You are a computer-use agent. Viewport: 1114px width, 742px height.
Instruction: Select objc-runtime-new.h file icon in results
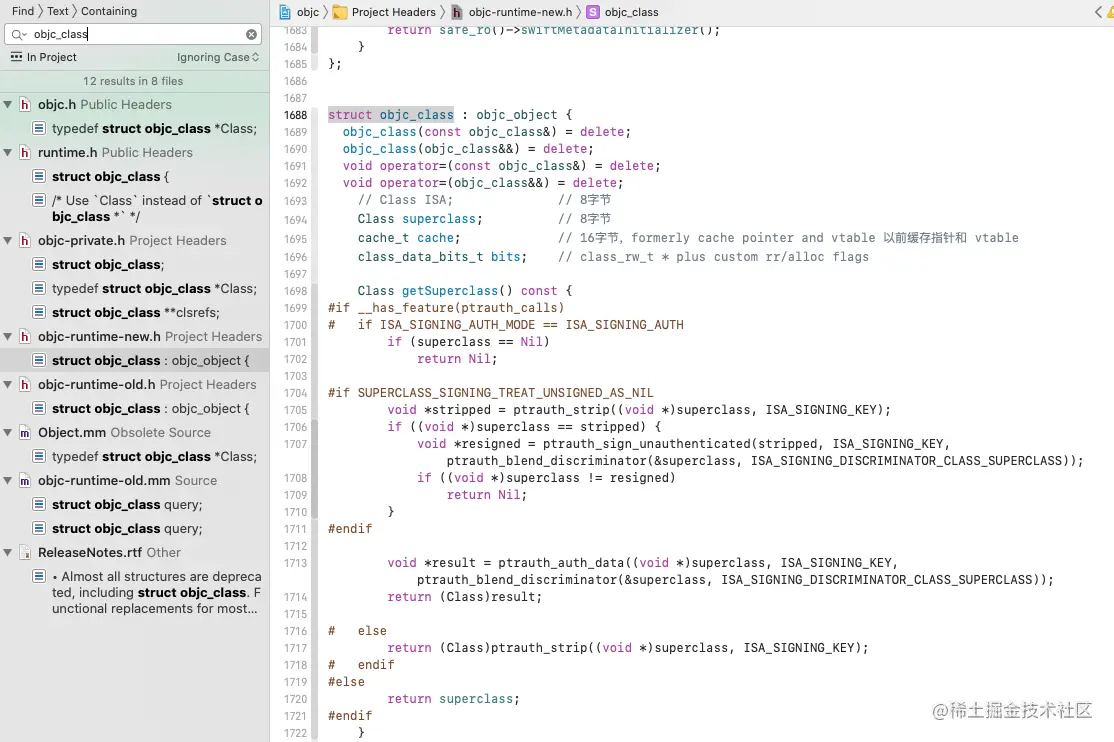(x=25, y=336)
